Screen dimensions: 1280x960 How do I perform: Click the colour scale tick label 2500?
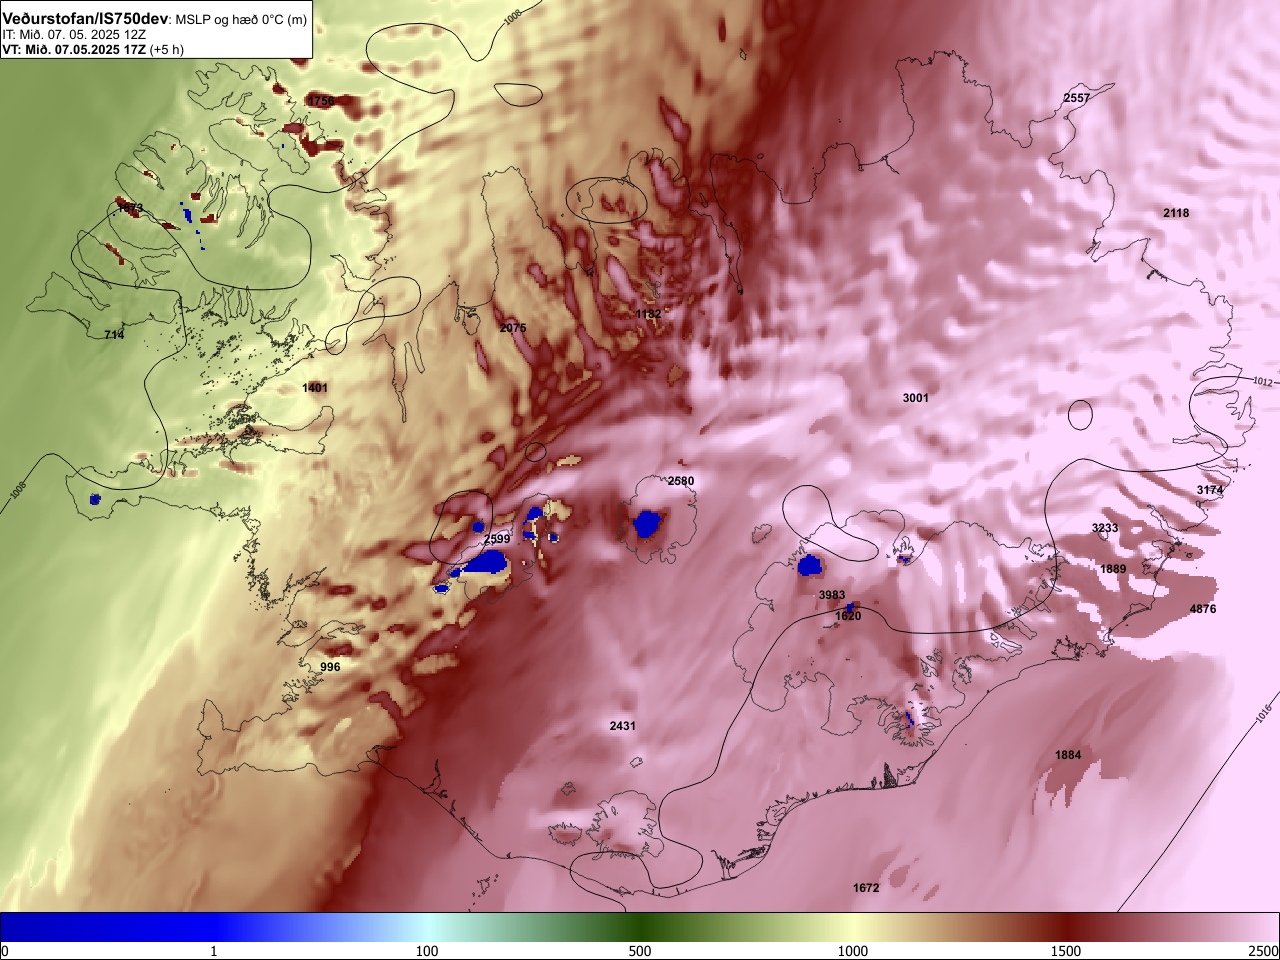[x=1264, y=951]
